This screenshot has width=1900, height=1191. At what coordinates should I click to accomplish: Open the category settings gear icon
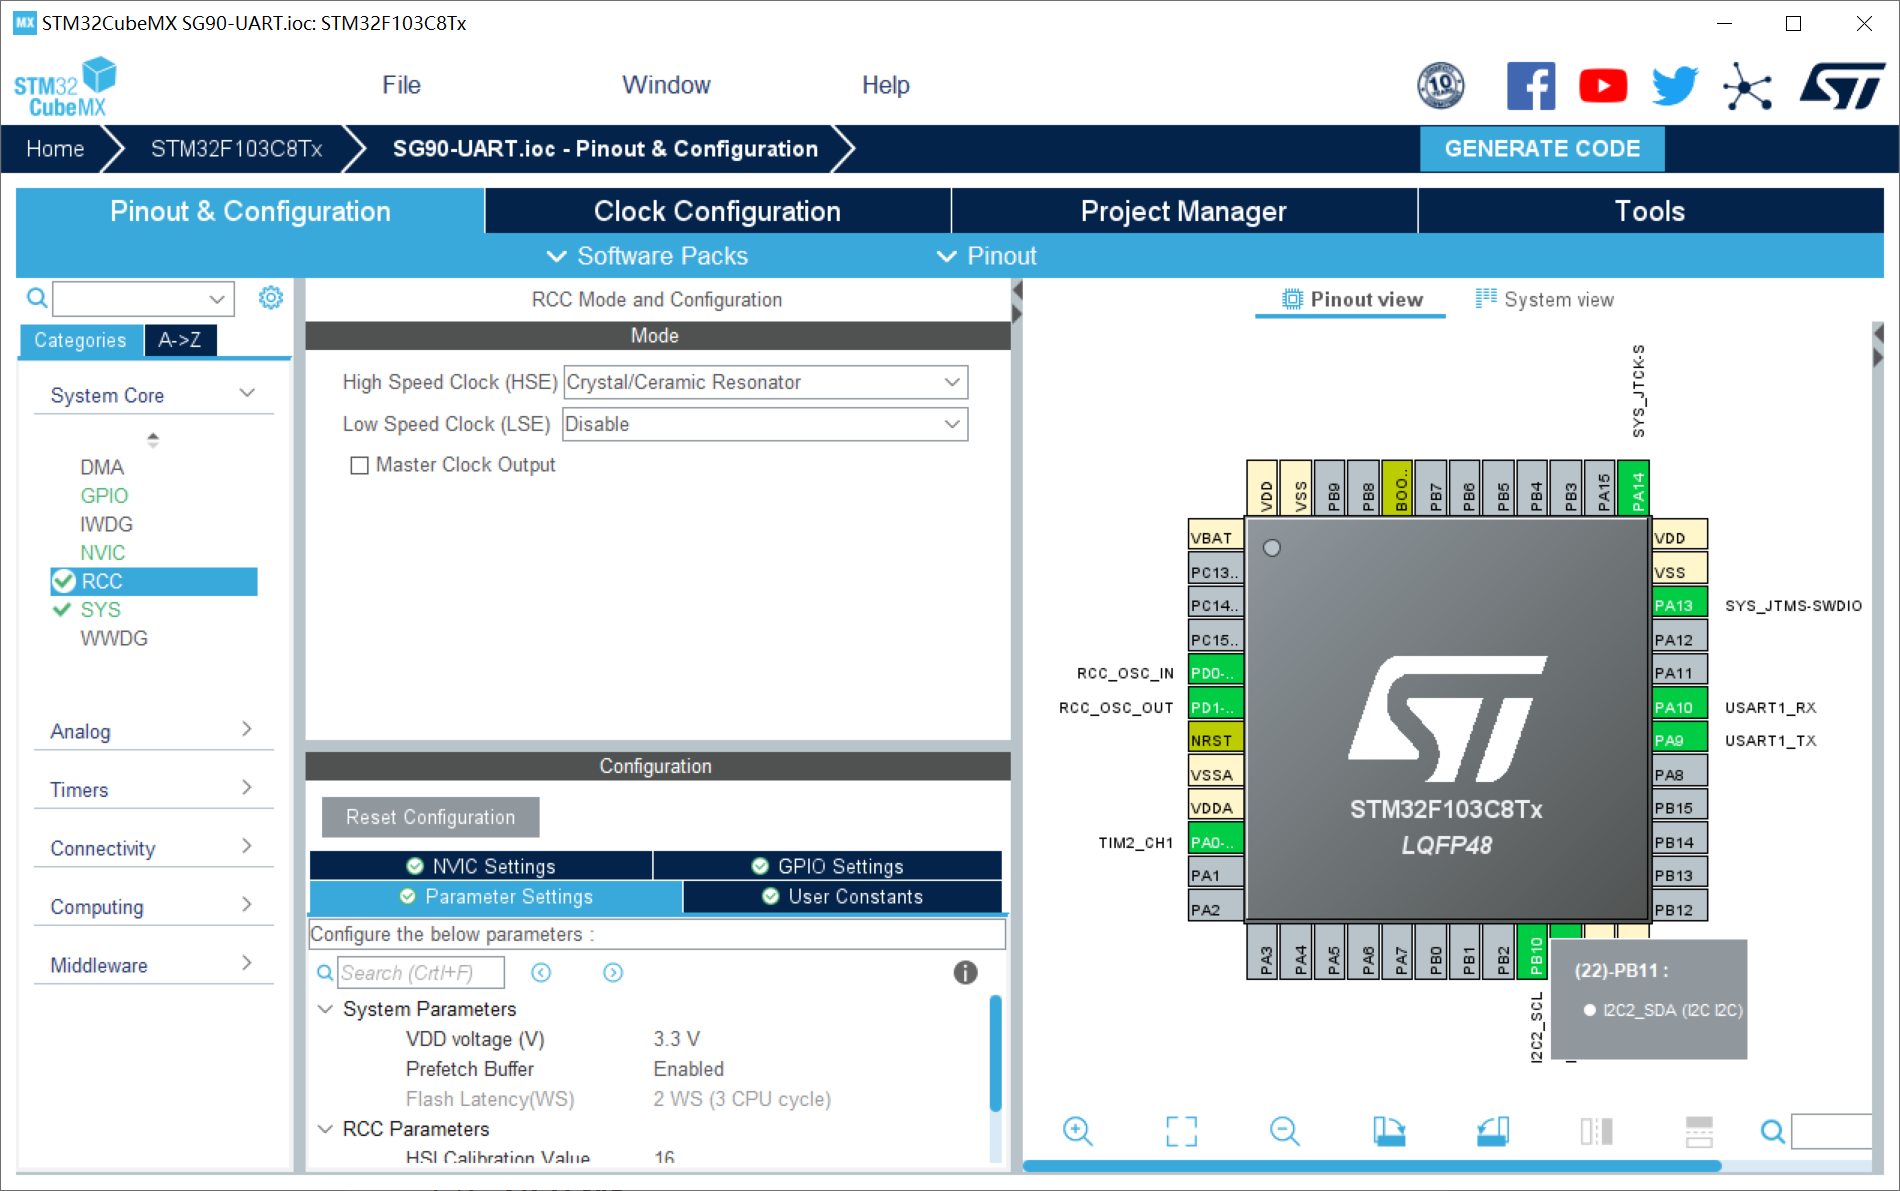[x=271, y=298]
